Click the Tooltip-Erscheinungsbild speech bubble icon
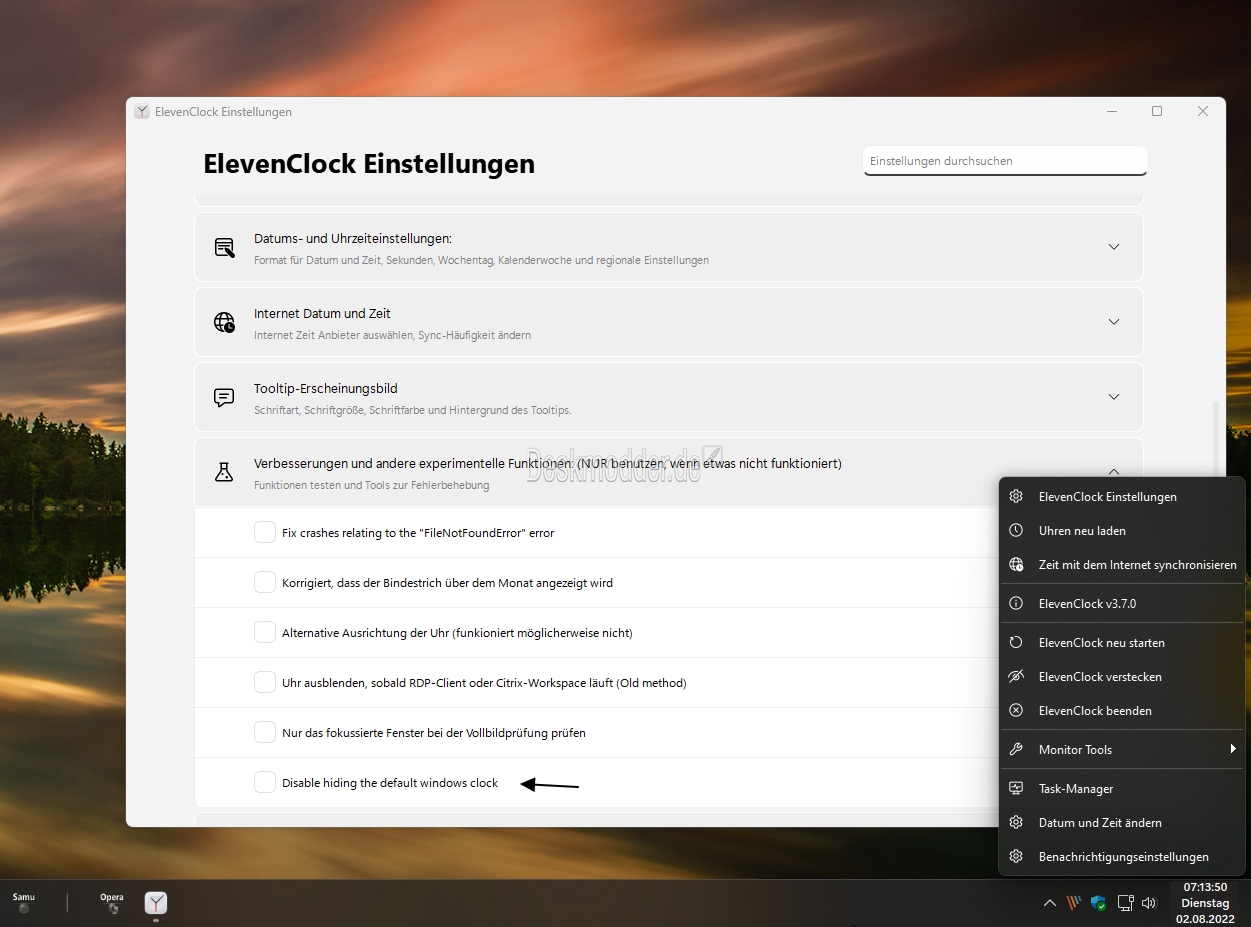 pyautogui.click(x=224, y=397)
